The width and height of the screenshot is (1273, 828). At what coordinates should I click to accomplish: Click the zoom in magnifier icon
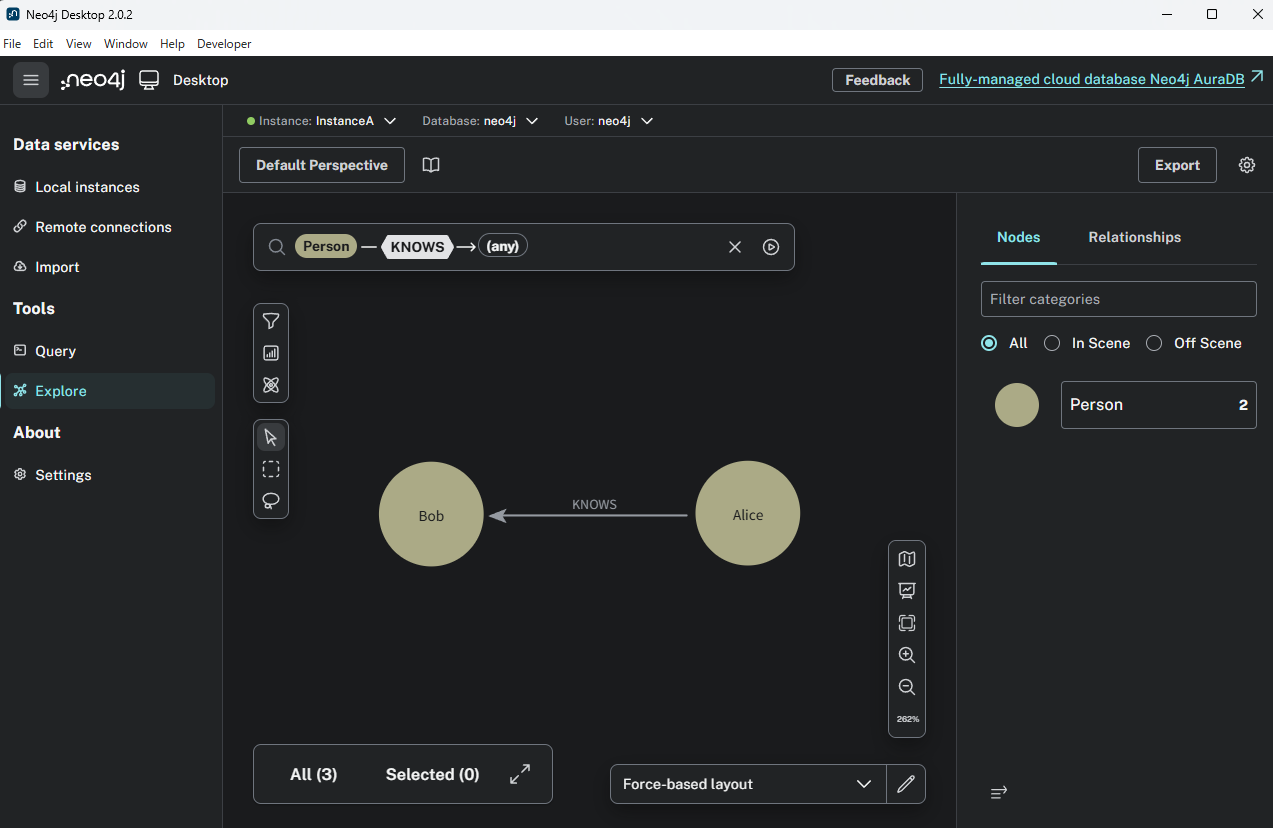(x=907, y=655)
